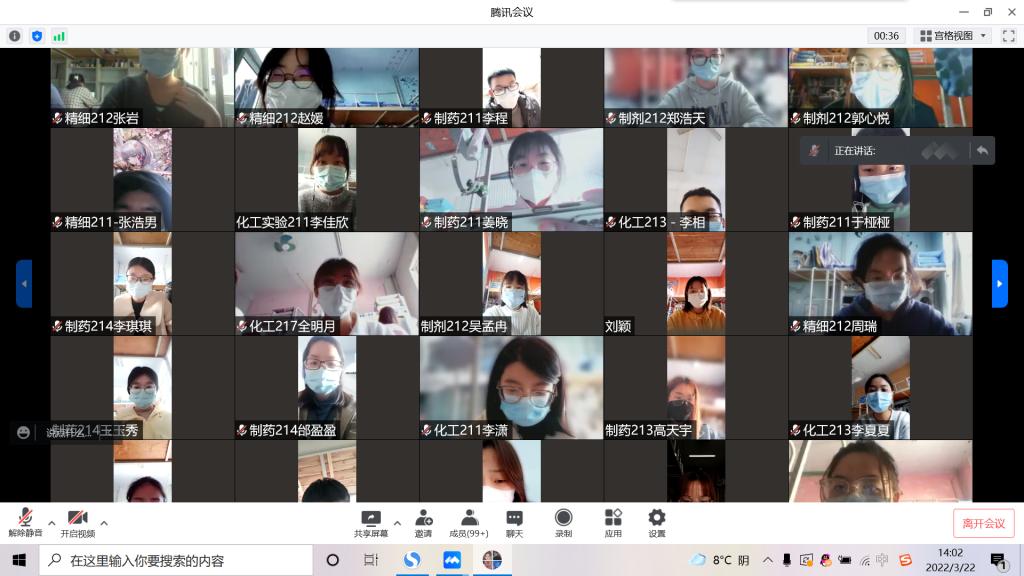Click the blue security shield icon

coord(37,36)
